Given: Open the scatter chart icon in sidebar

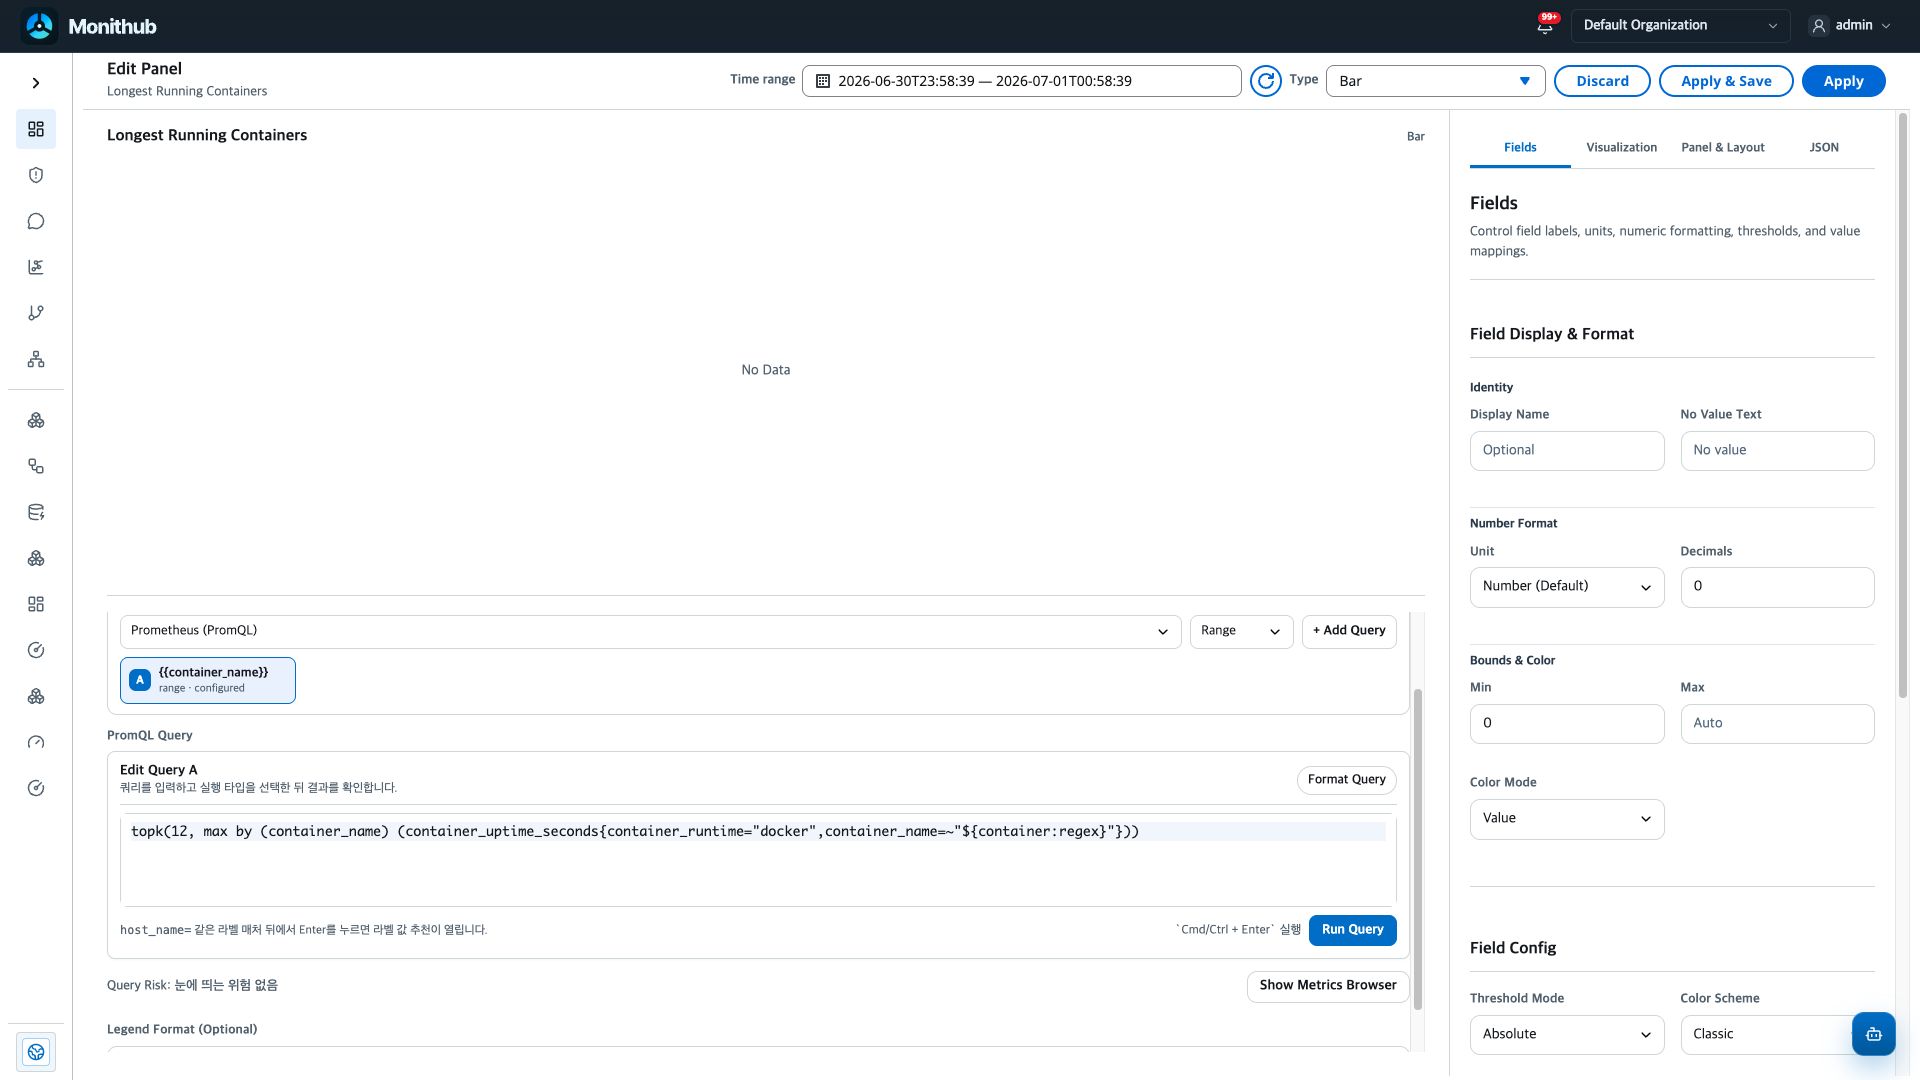Looking at the screenshot, I should click(x=36, y=267).
